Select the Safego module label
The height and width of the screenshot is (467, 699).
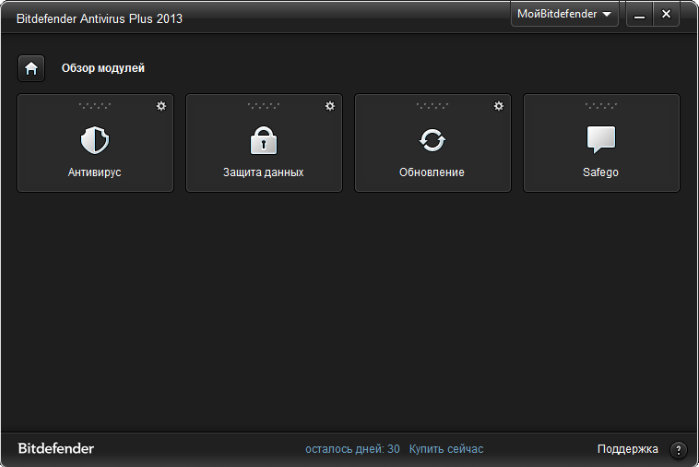click(601, 172)
